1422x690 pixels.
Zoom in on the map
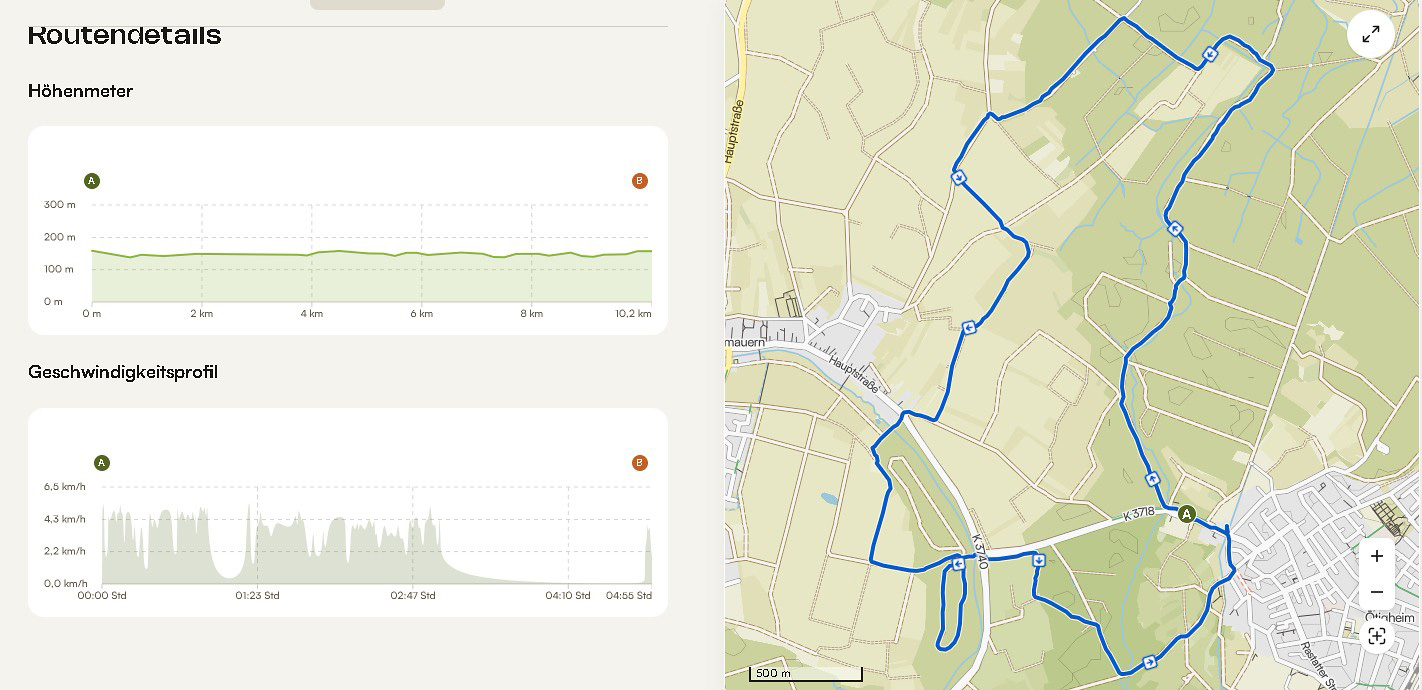[x=1377, y=556]
